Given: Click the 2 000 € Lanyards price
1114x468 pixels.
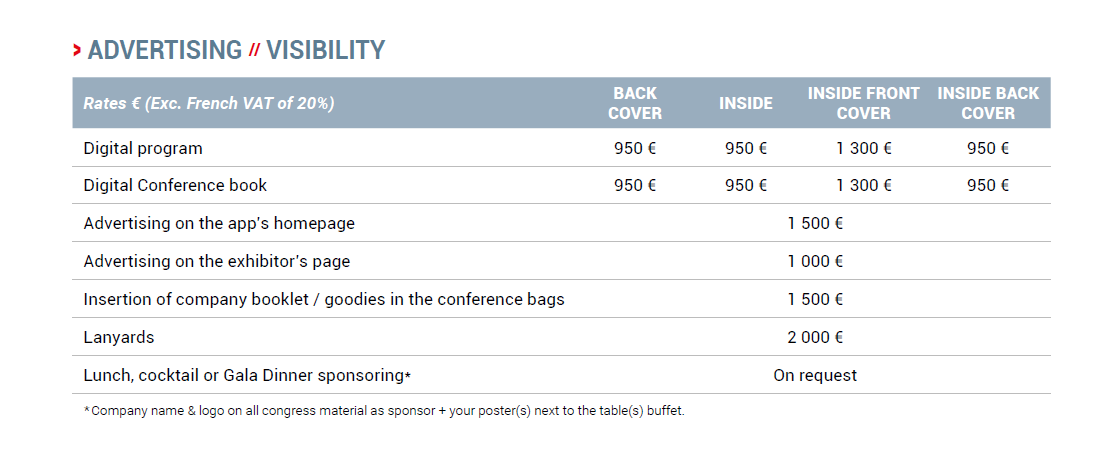Looking at the screenshot, I should tap(815, 337).
